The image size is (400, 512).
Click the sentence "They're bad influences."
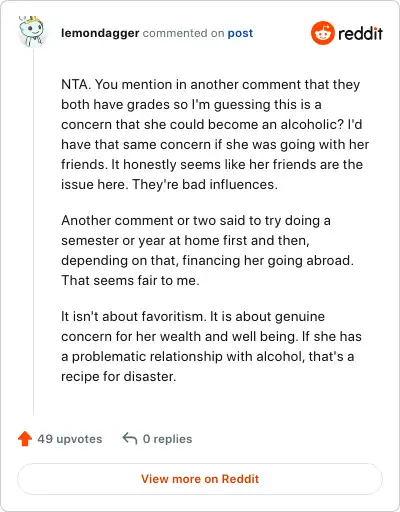pos(205,184)
